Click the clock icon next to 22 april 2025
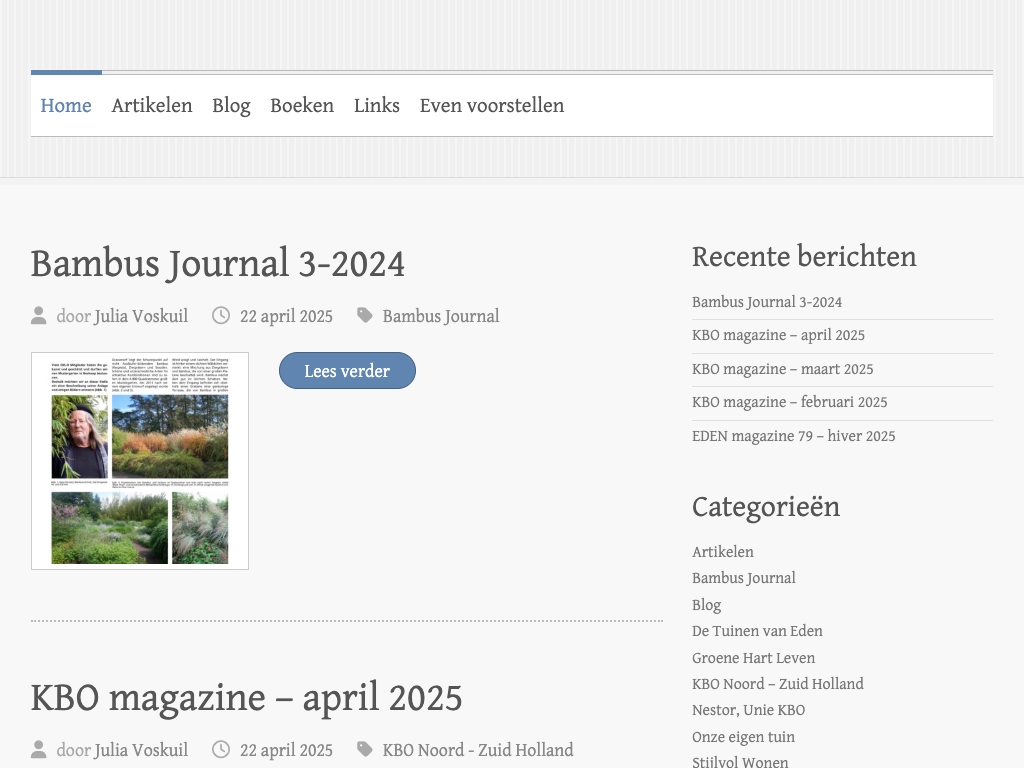The width and height of the screenshot is (1024, 768). click(x=221, y=316)
